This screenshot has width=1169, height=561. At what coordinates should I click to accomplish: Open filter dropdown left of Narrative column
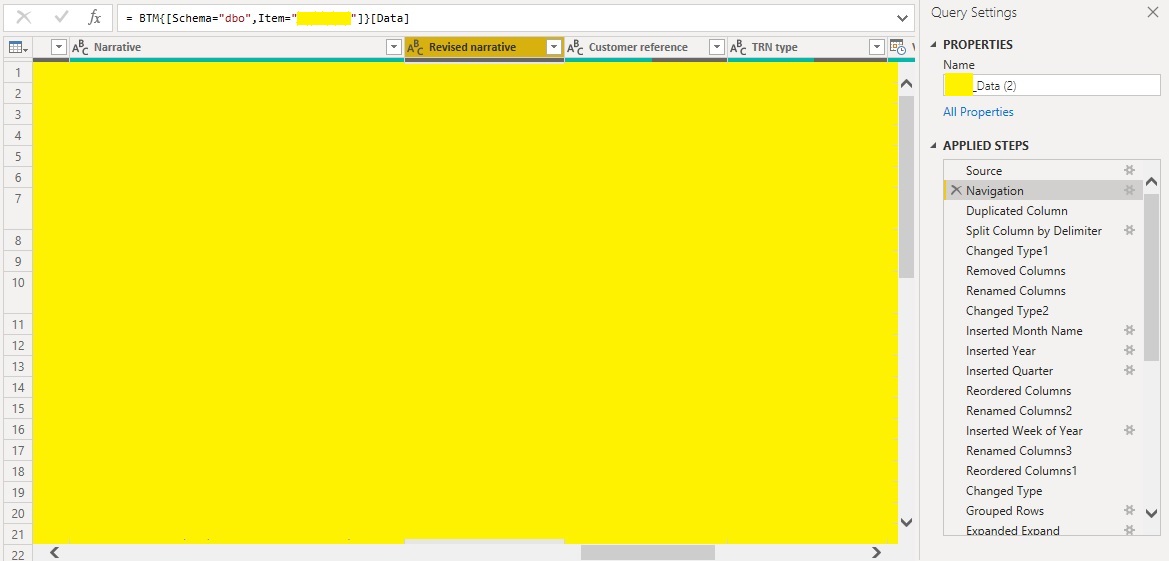coord(59,47)
